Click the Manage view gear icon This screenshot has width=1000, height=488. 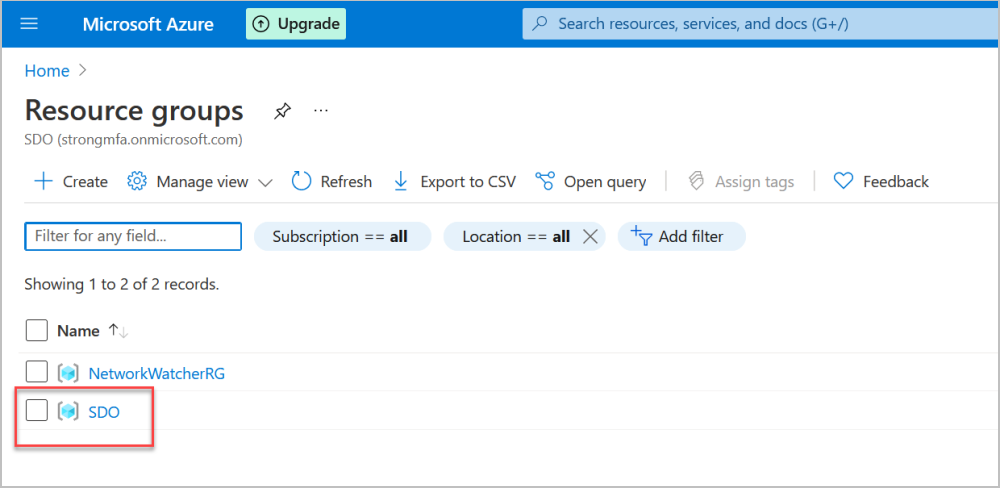click(136, 181)
